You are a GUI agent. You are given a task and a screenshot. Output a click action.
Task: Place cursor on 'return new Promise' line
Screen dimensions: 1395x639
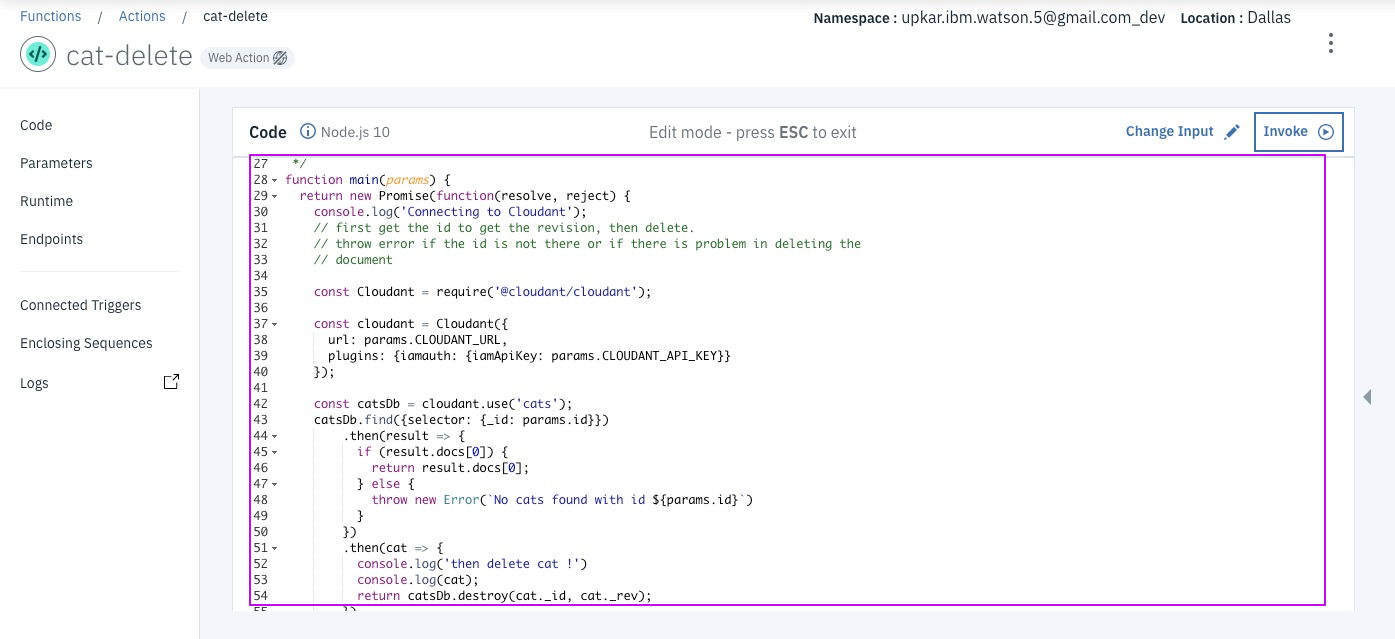coord(465,196)
